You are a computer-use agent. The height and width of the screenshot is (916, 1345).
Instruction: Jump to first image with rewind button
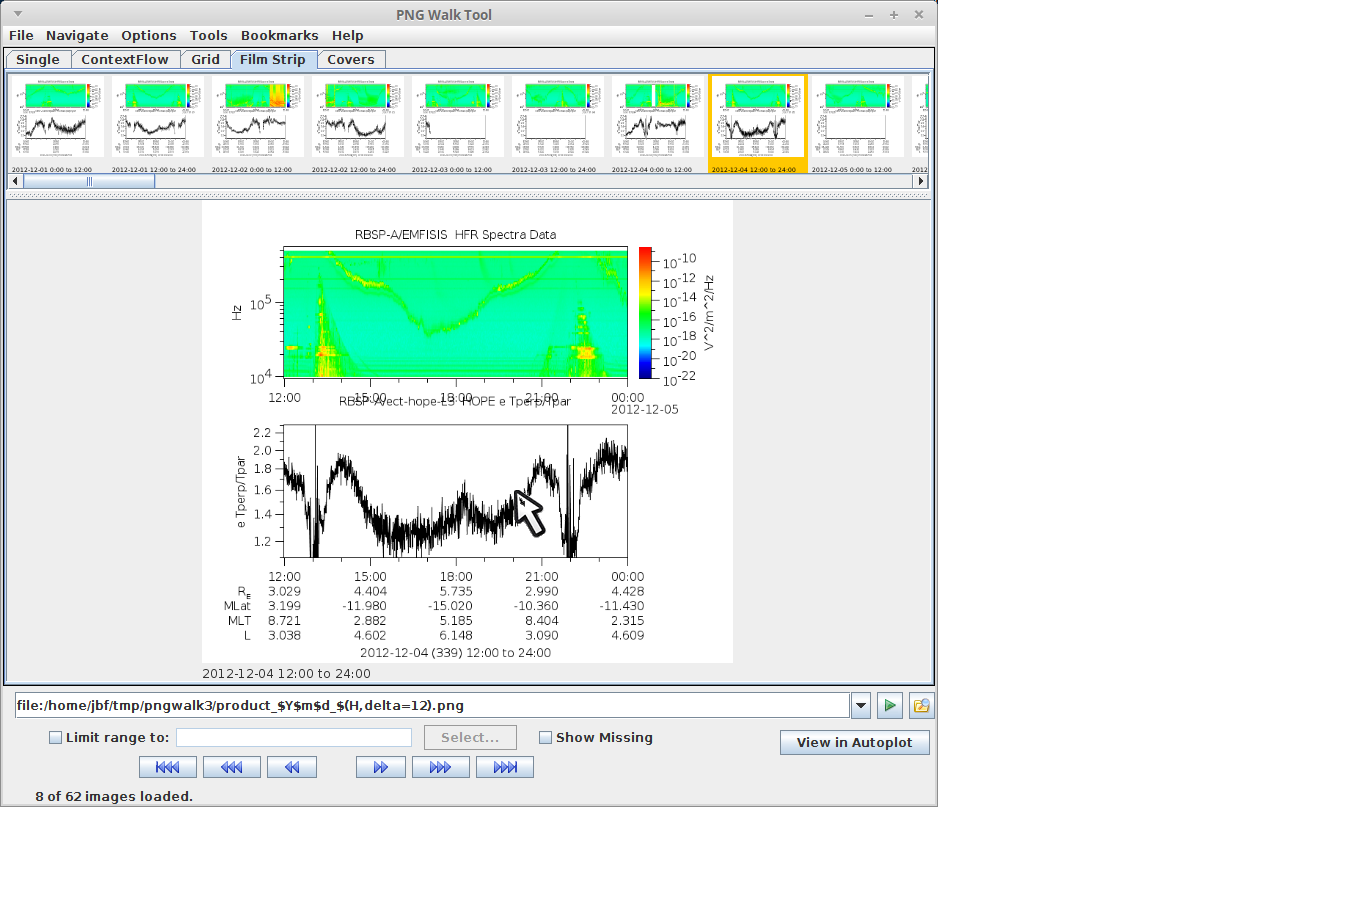pos(167,767)
